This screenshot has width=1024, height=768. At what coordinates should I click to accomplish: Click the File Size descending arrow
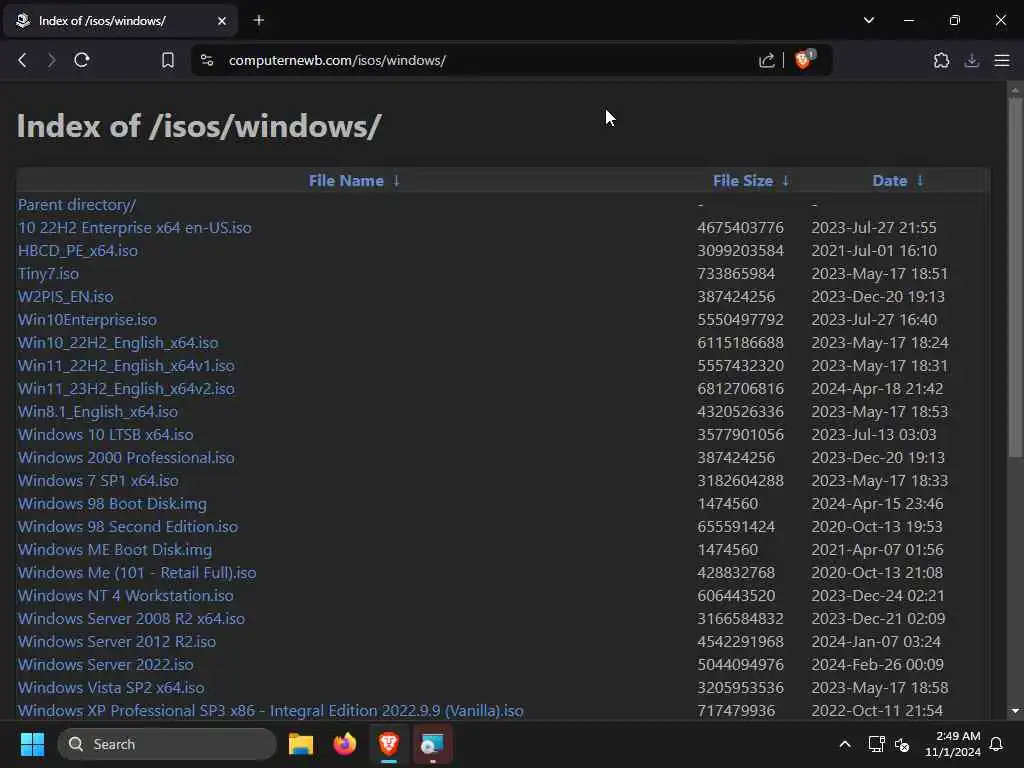pyautogui.click(x=786, y=181)
